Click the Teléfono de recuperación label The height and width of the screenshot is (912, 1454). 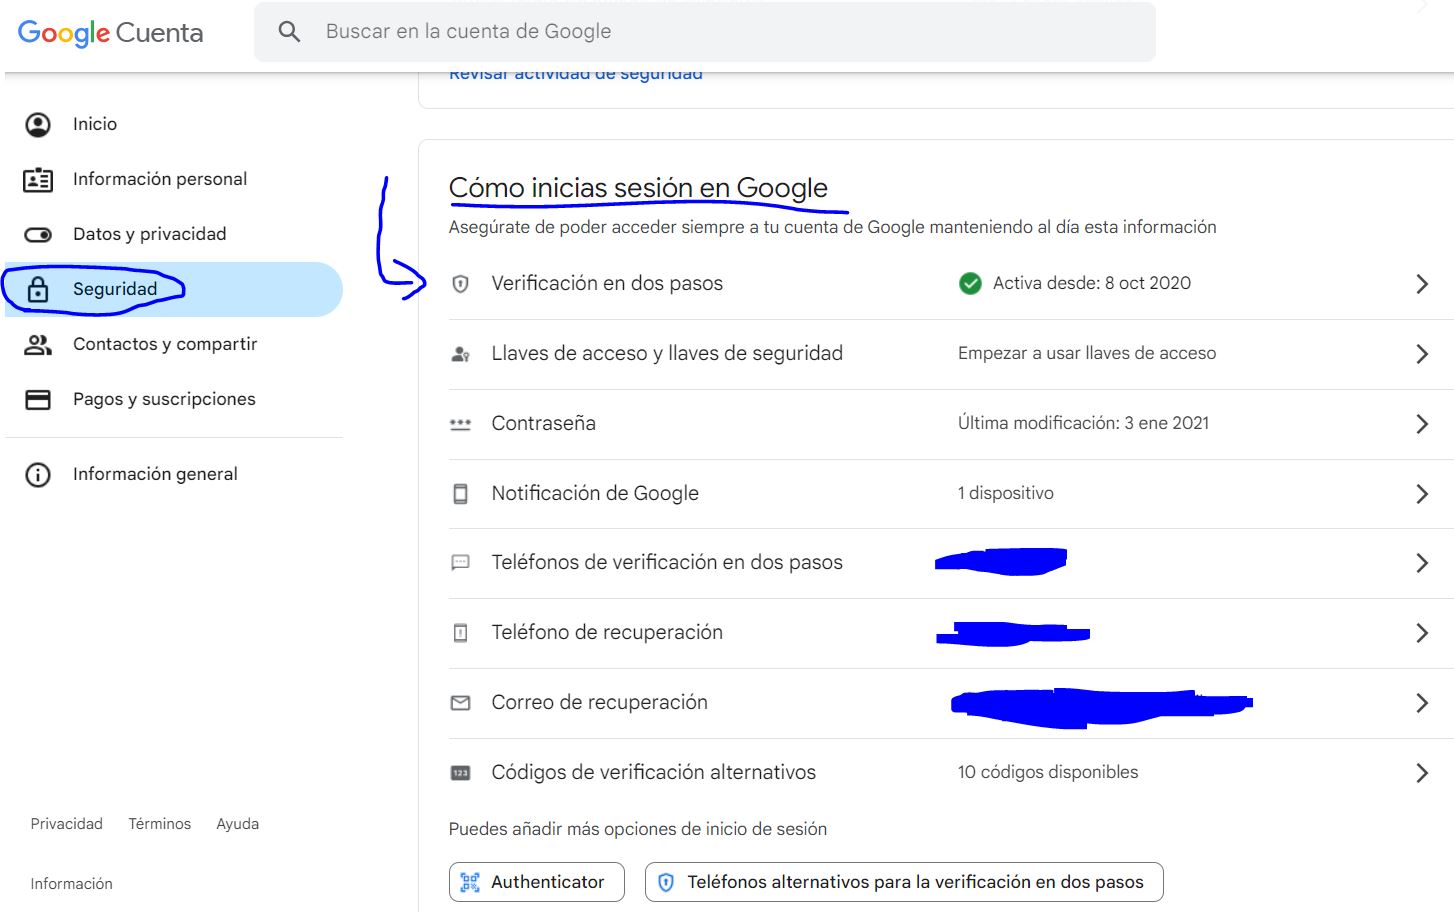point(607,633)
